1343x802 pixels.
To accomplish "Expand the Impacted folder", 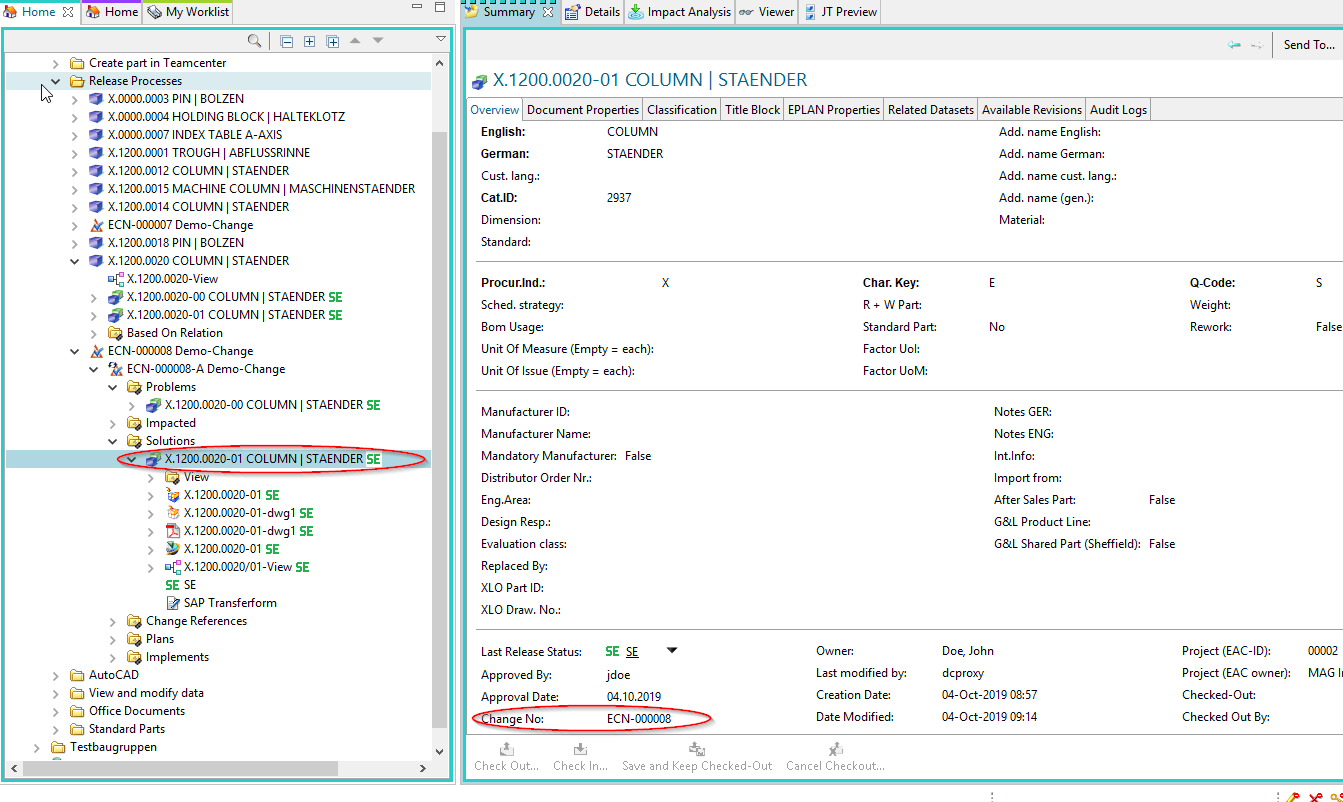I will coord(114,423).
